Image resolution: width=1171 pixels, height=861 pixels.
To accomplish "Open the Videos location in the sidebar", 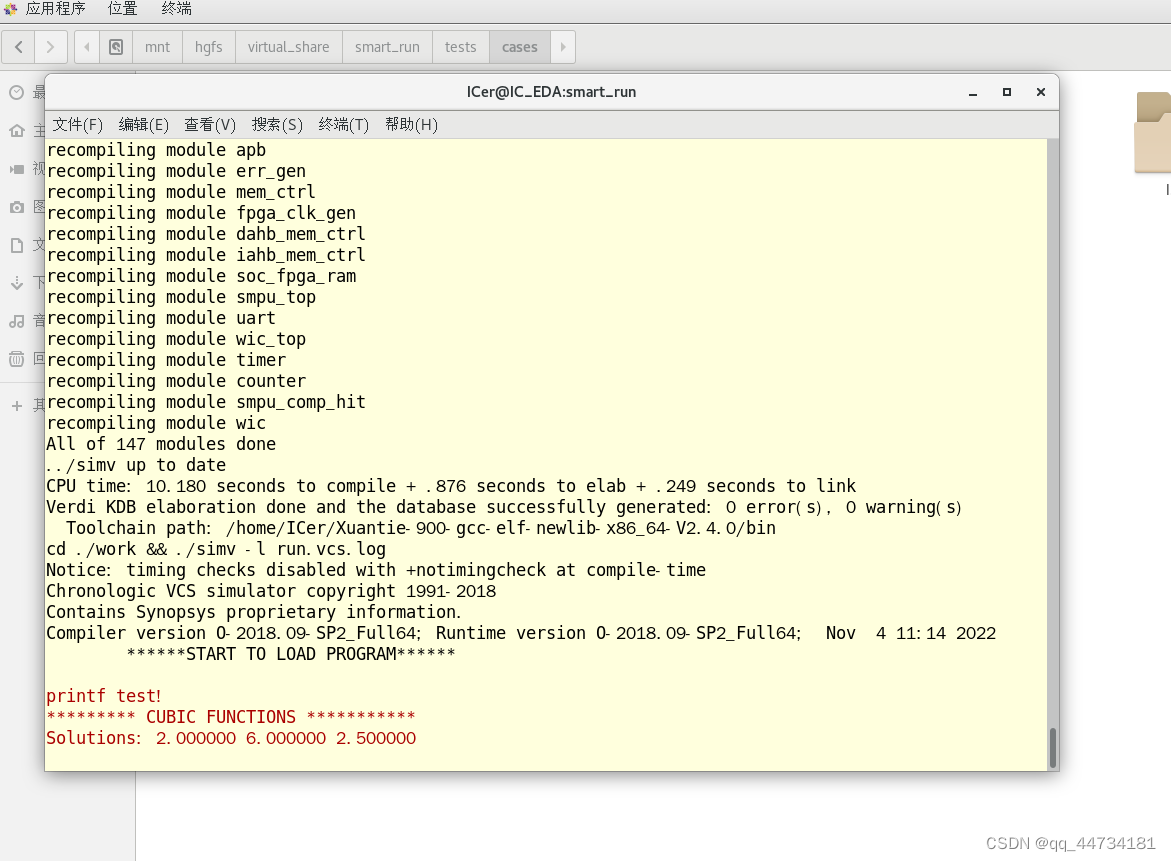I will click(x=15, y=168).
